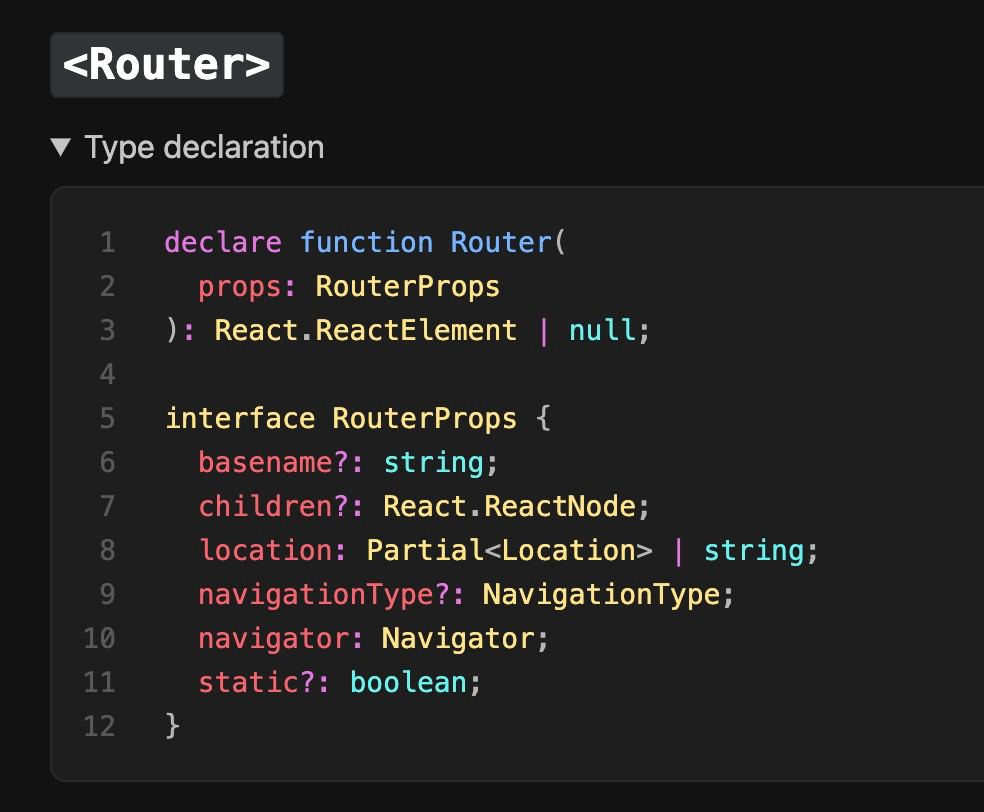Click 'boolean' type on line 11
This screenshot has width=984, height=812.
click(x=409, y=682)
